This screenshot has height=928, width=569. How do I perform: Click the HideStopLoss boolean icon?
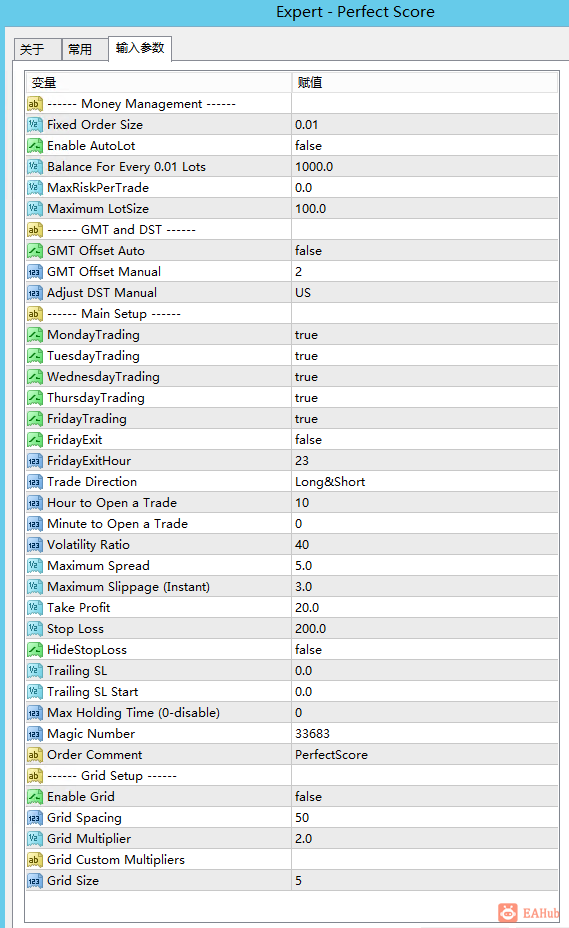point(35,650)
